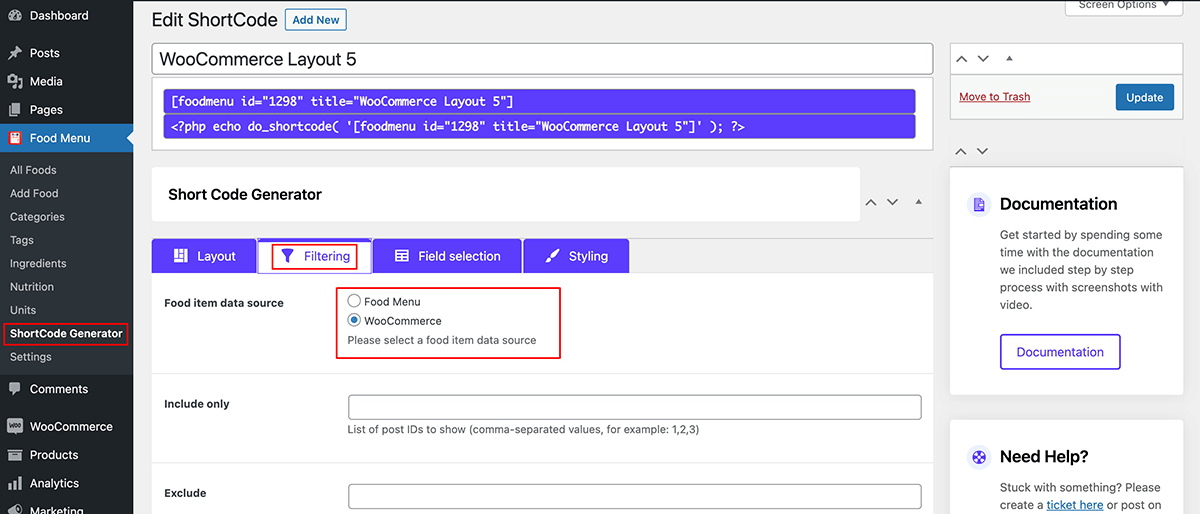Open the ticket here link
The image size is (1200, 514).
point(1075,505)
